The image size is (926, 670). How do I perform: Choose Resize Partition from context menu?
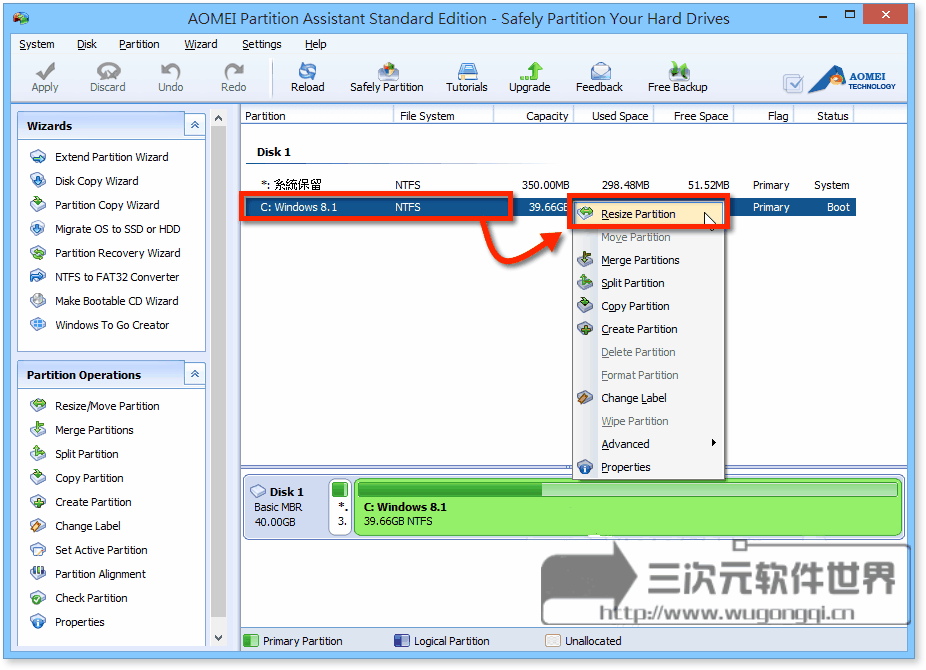click(648, 214)
